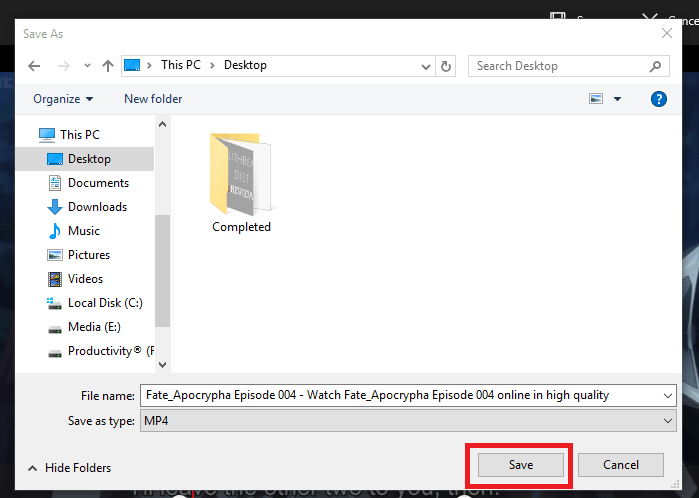Collapse folders with Hide Folders
Viewport: 699px width, 498px height.
[70, 468]
